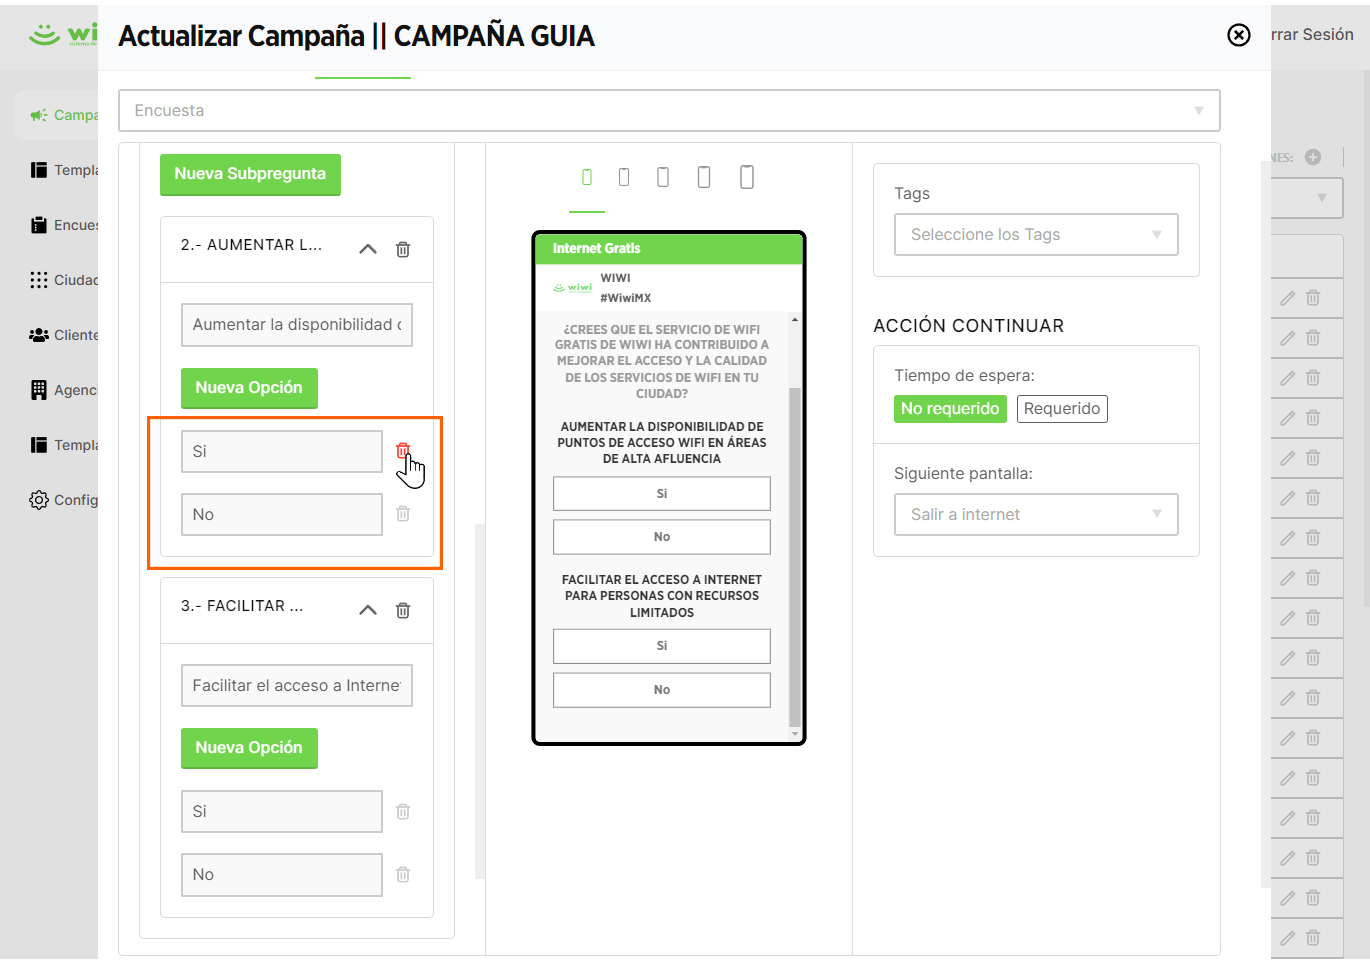Delete the 'Si' option under AUMENTAR
The image size is (1370, 963).
[403, 451]
